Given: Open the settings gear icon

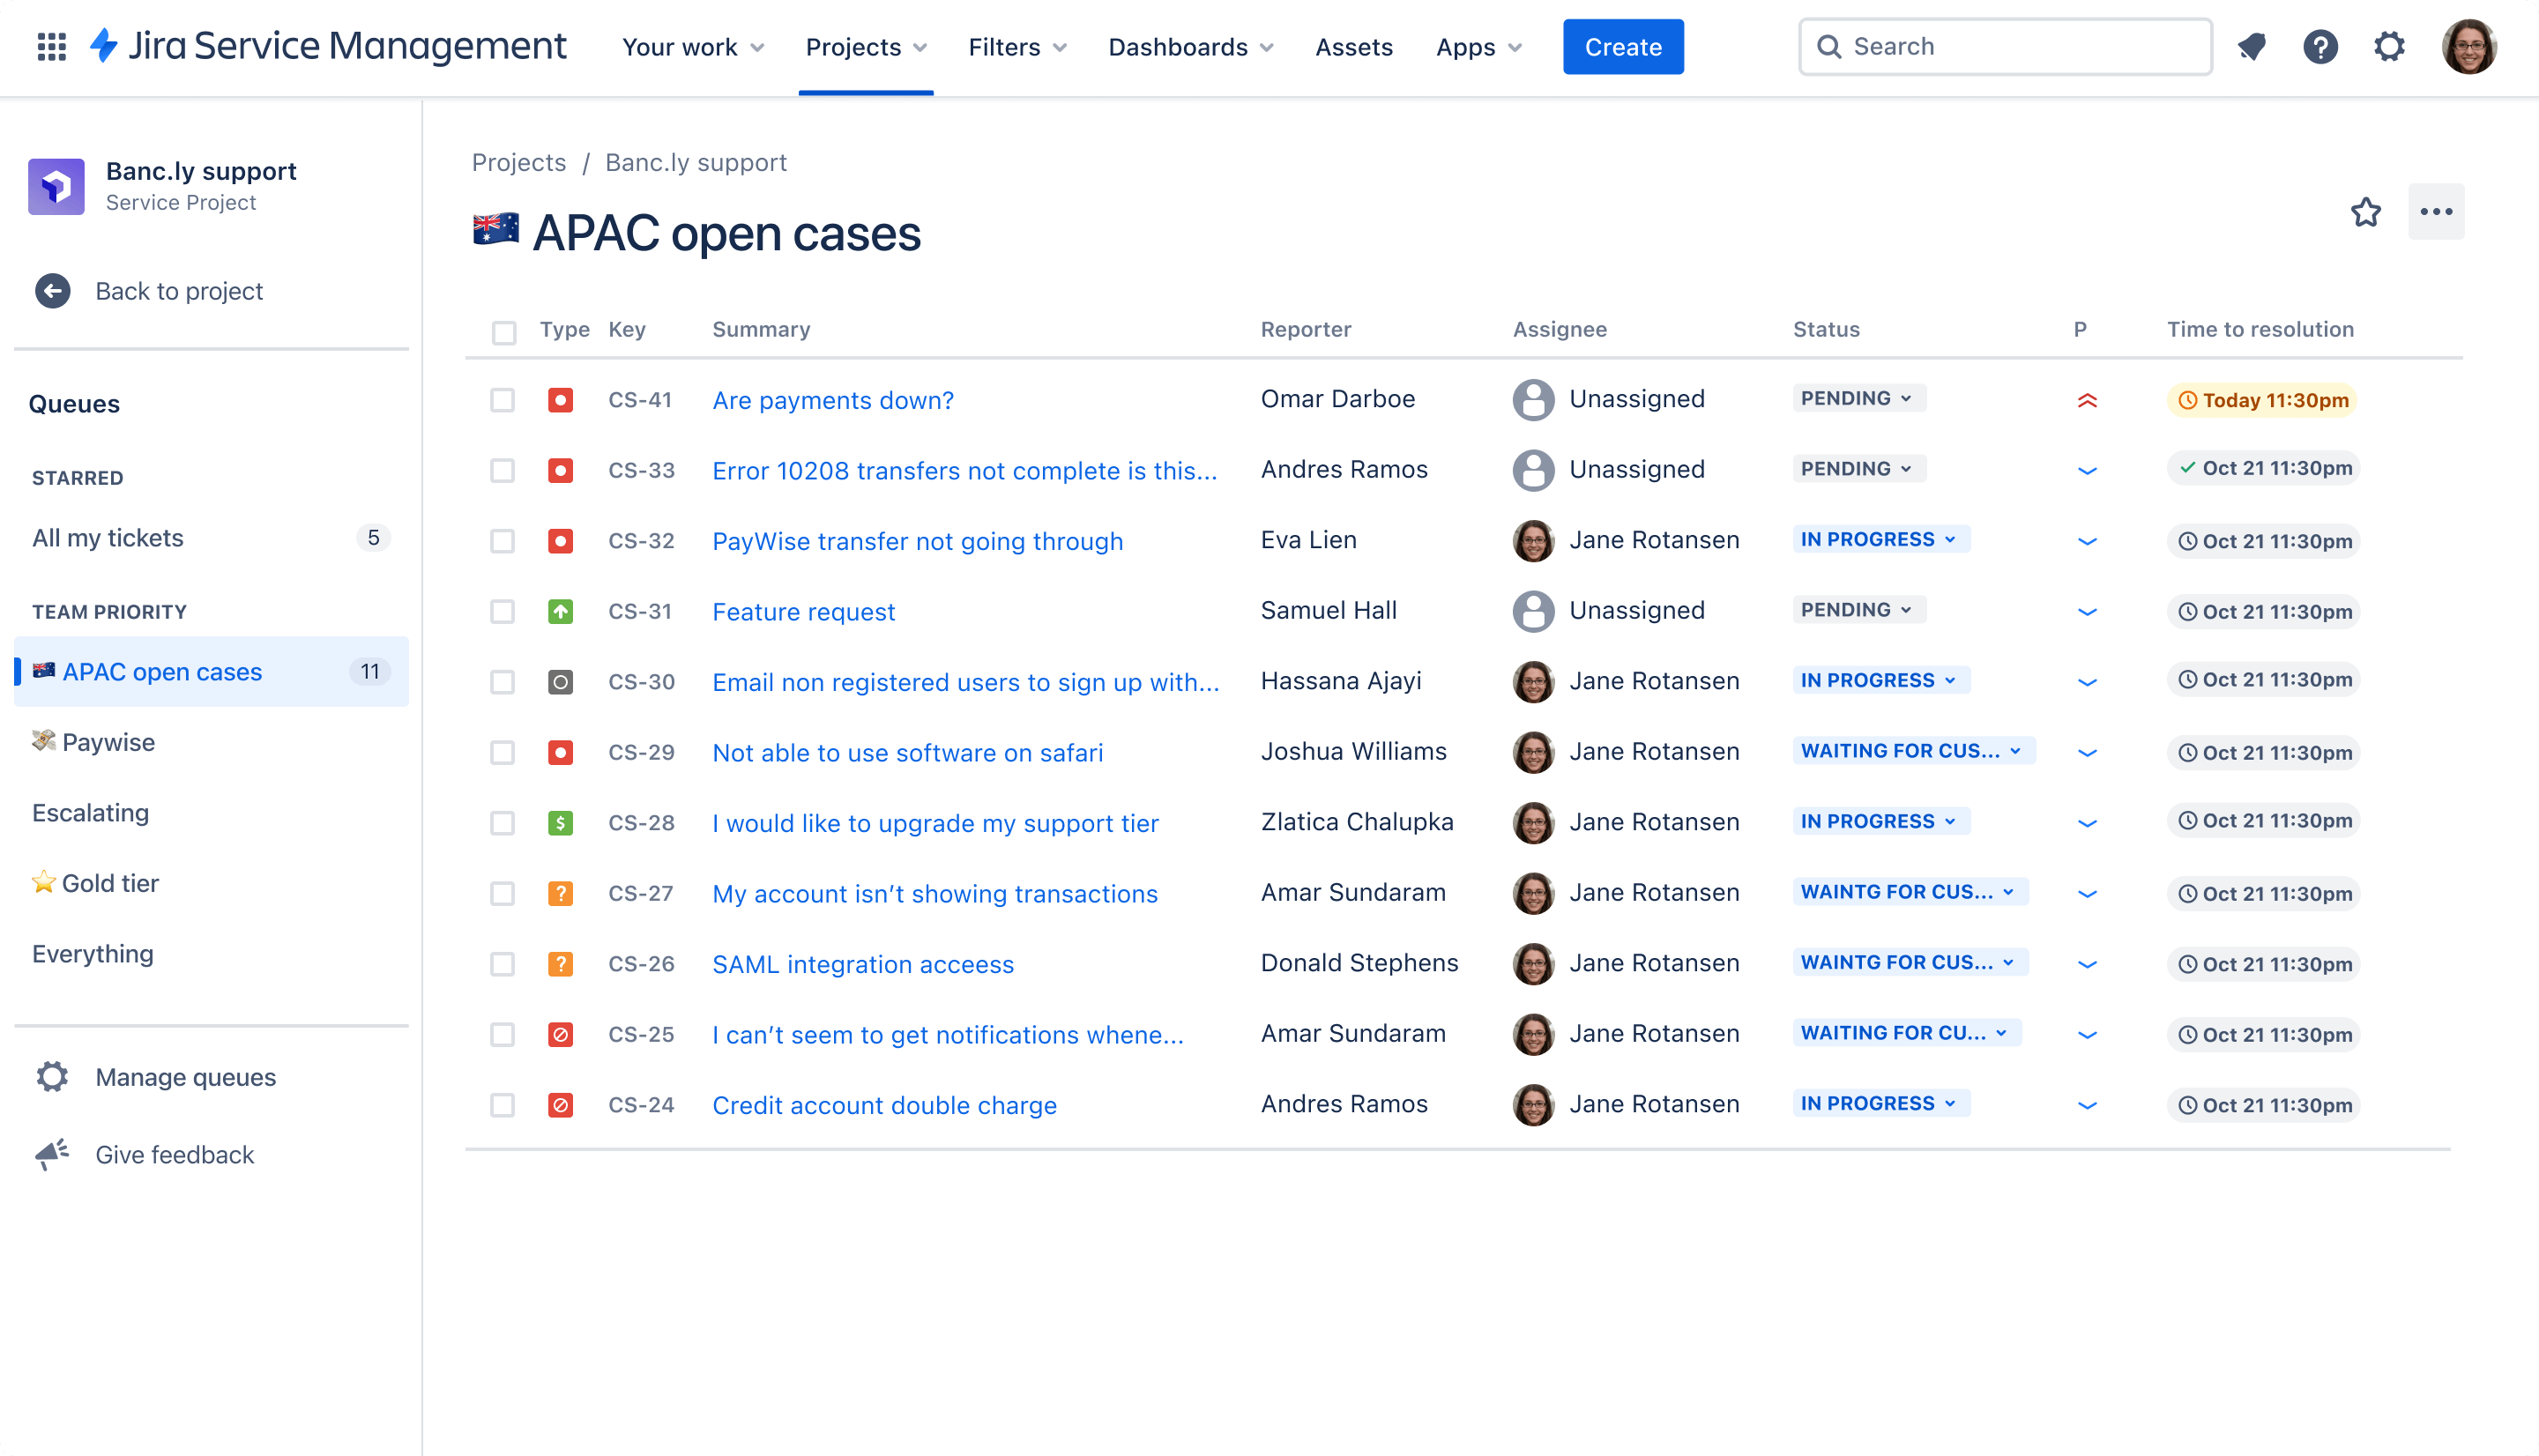Looking at the screenshot, I should tap(2391, 47).
